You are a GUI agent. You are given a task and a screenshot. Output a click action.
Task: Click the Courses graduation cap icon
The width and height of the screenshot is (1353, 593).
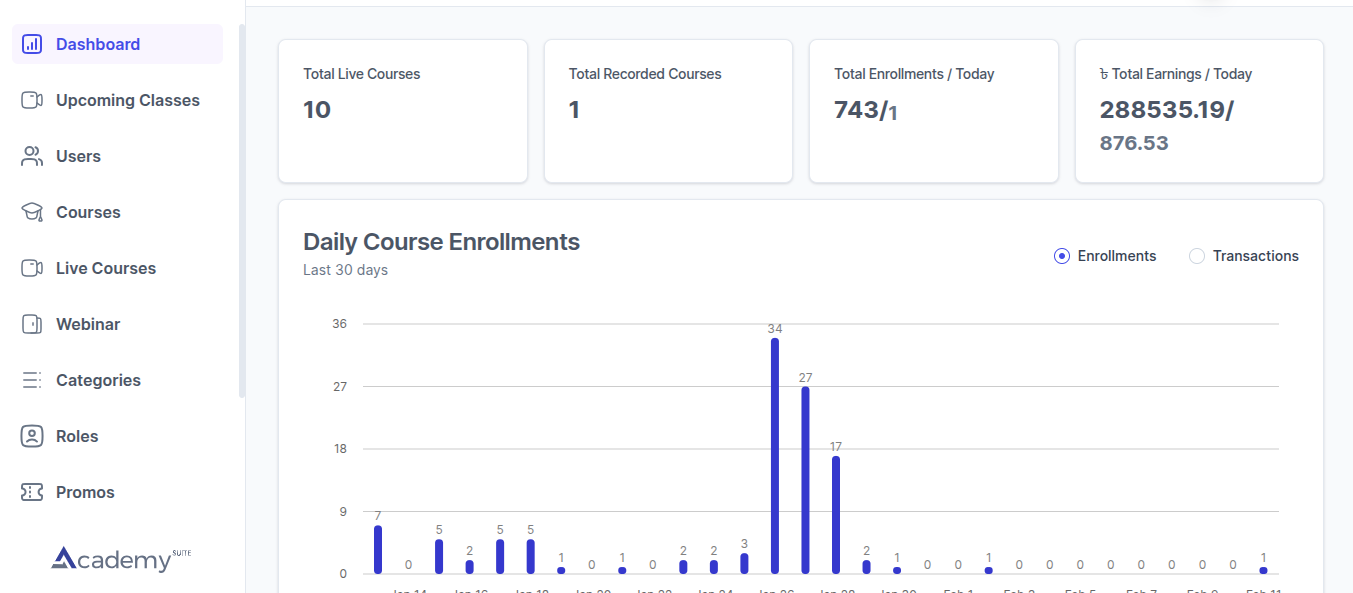[32, 212]
